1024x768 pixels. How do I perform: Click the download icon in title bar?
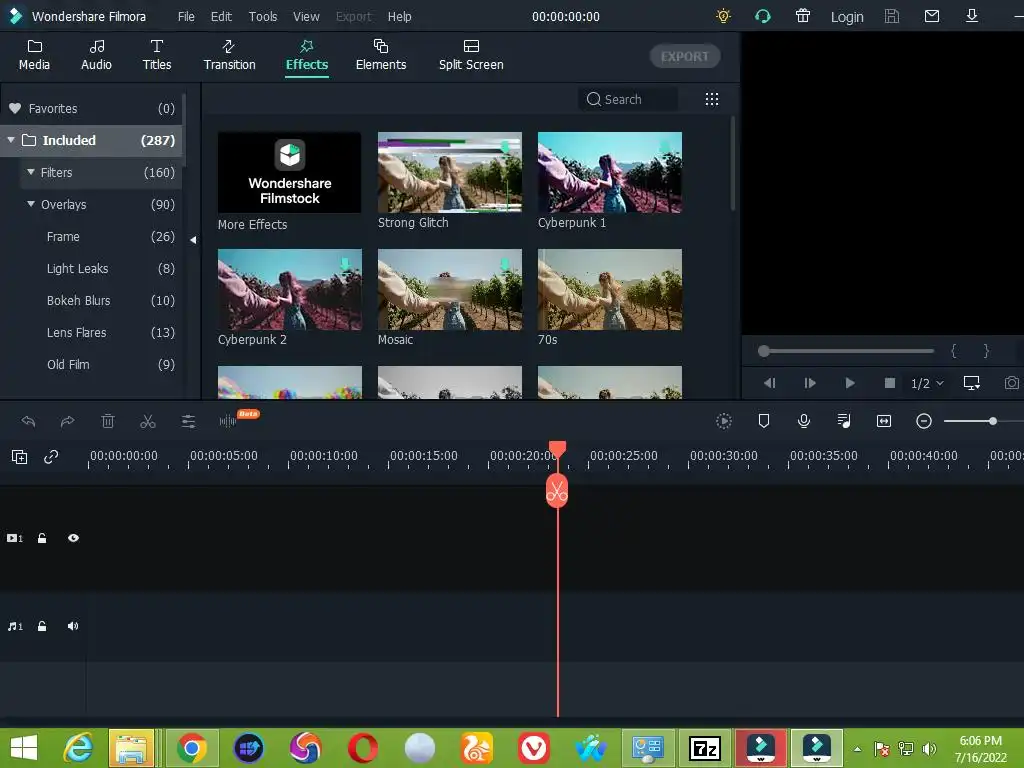click(972, 16)
